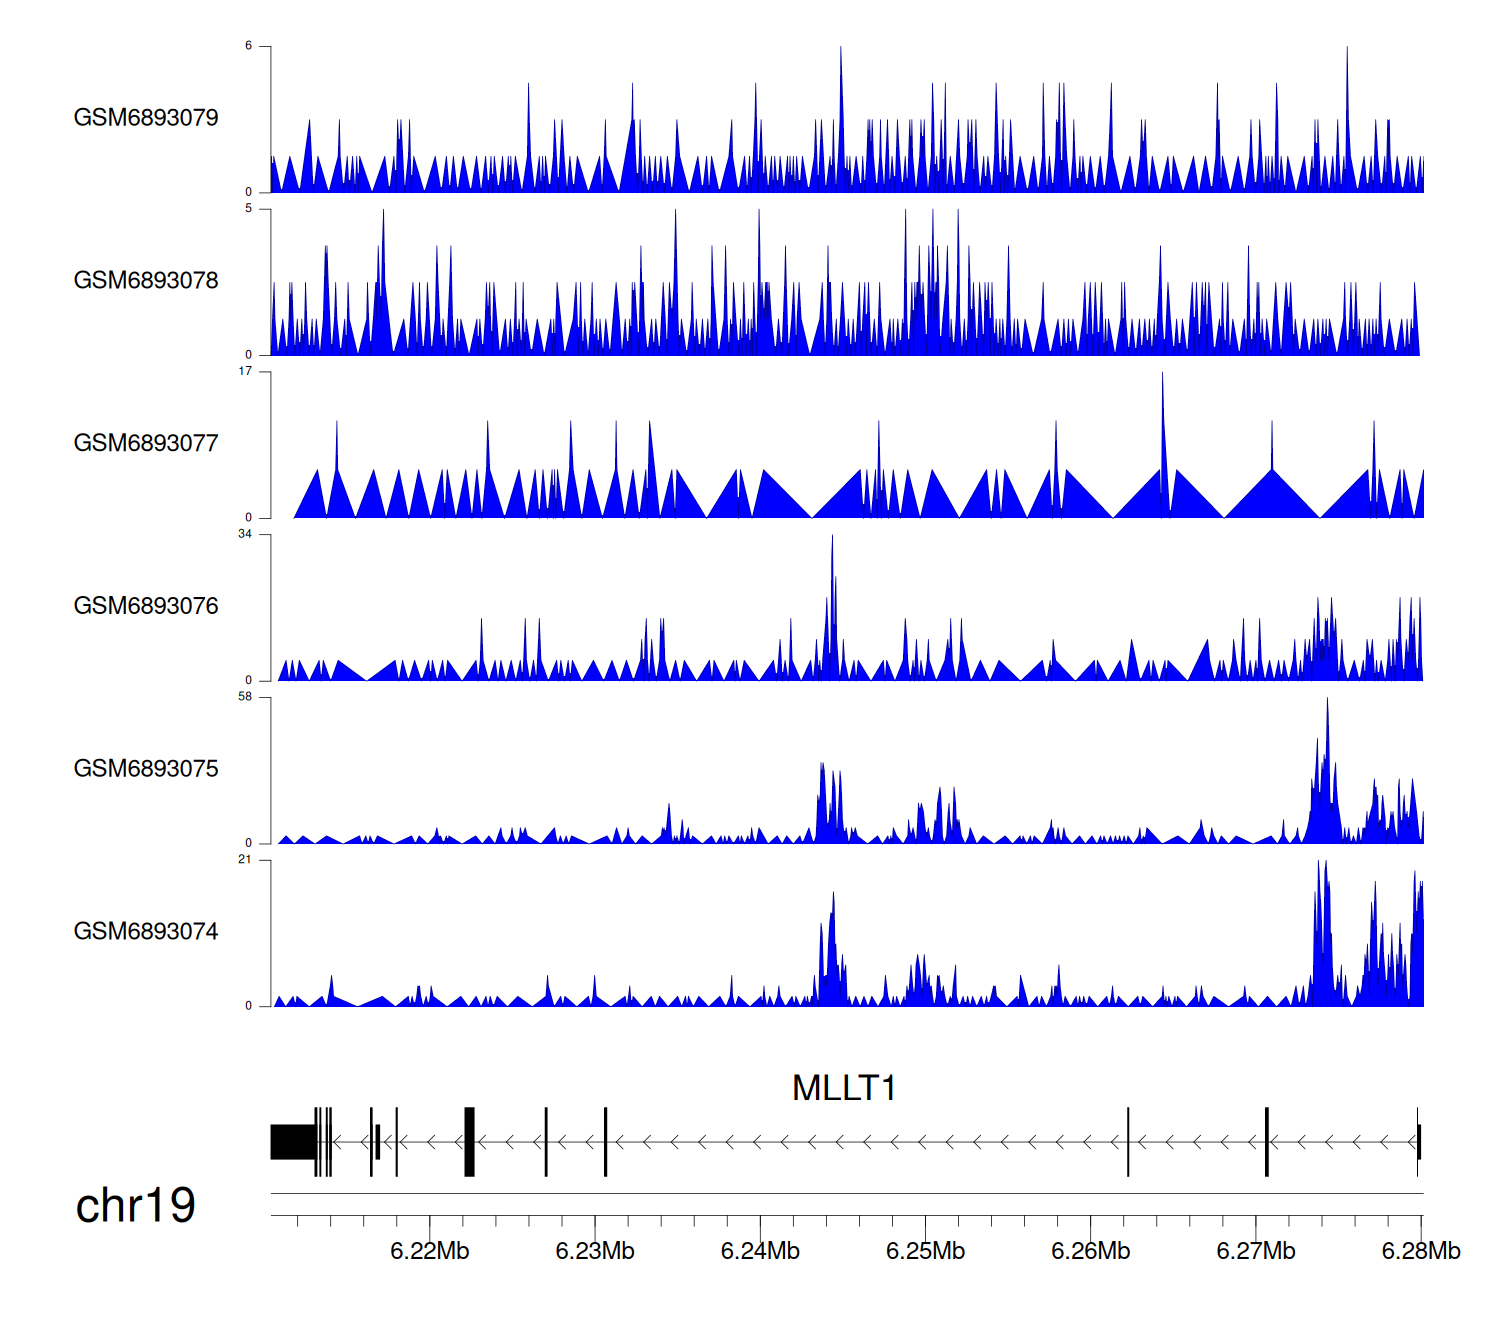The height and width of the screenshot is (1320, 1500).
Task: Select the GSM6893078 track label
Action: [x=146, y=281]
